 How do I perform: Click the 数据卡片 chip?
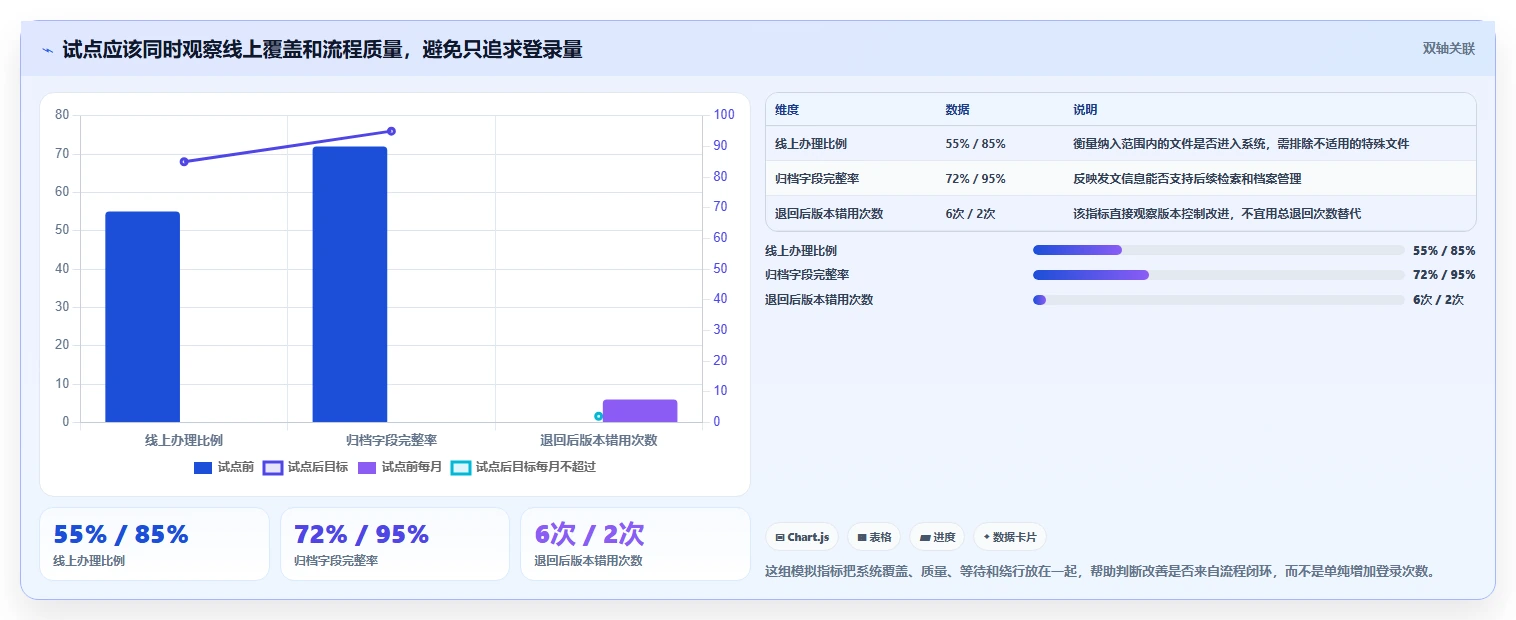tap(1010, 537)
